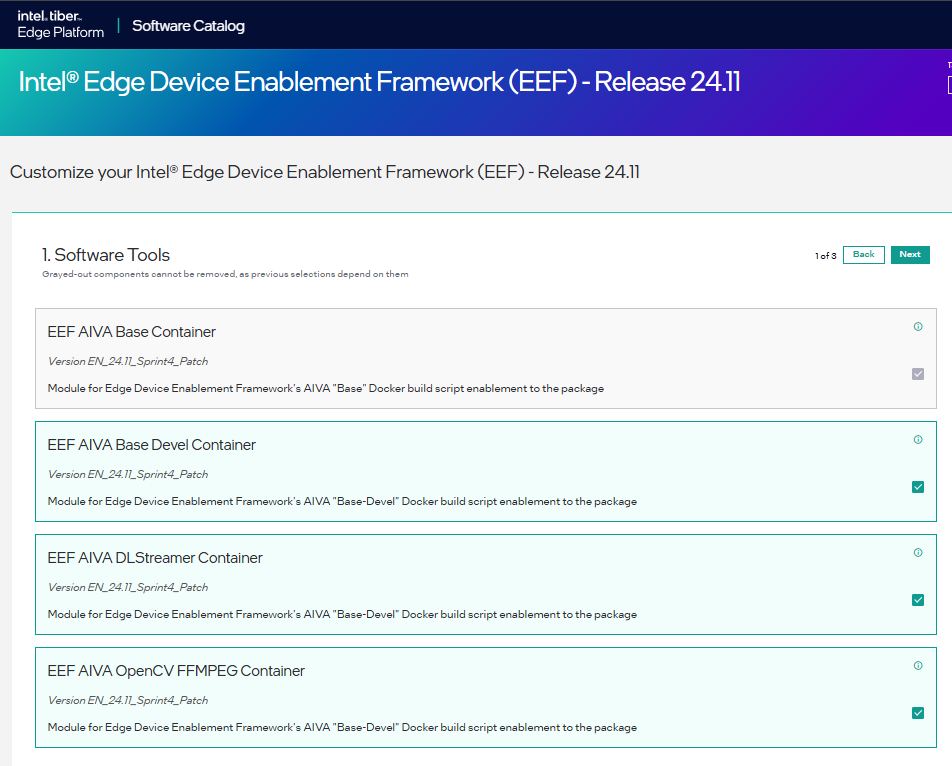The height and width of the screenshot is (766, 952).
Task: Click version text under EEF AIVA OpenCV FFMPEG Container
Action: coord(128,700)
